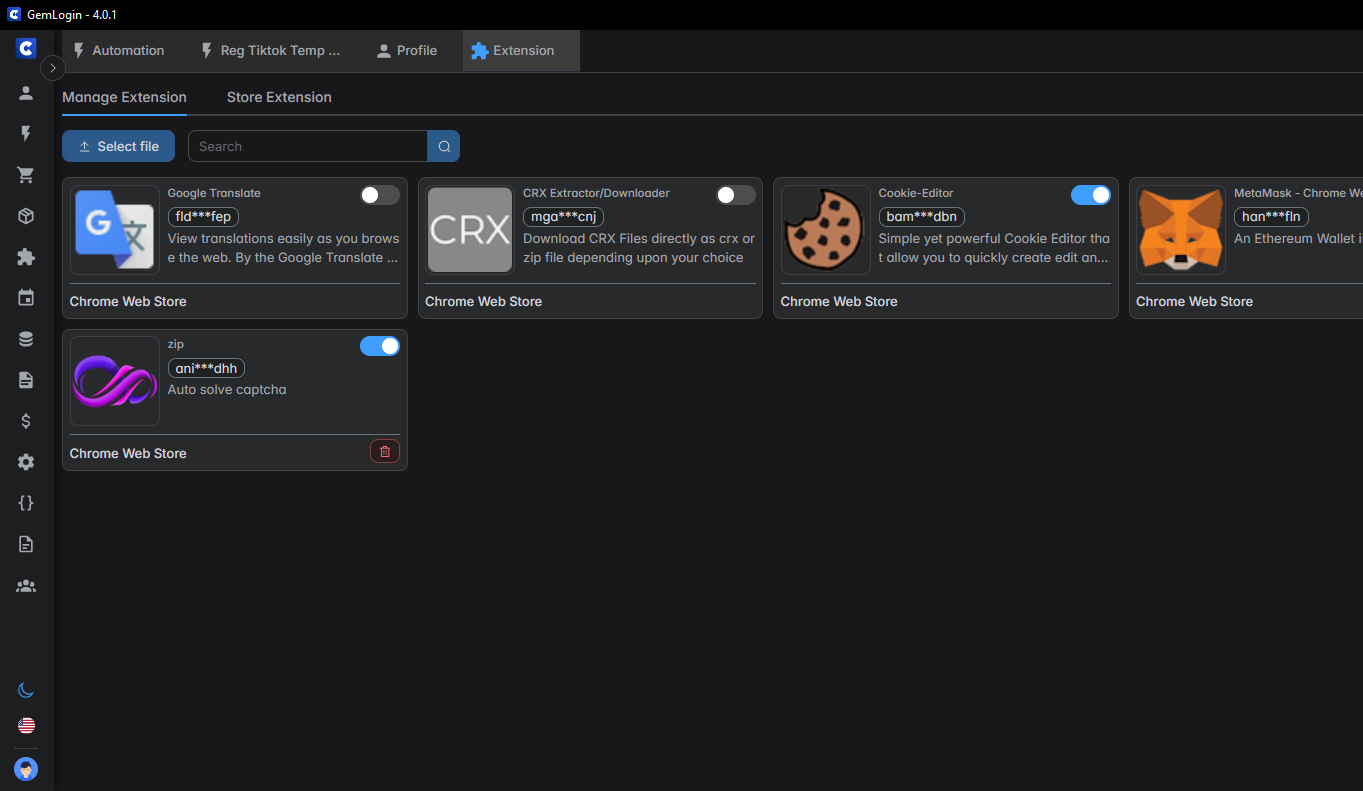
Task: Enable the Google Translate extension toggle
Action: click(x=379, y=195)
